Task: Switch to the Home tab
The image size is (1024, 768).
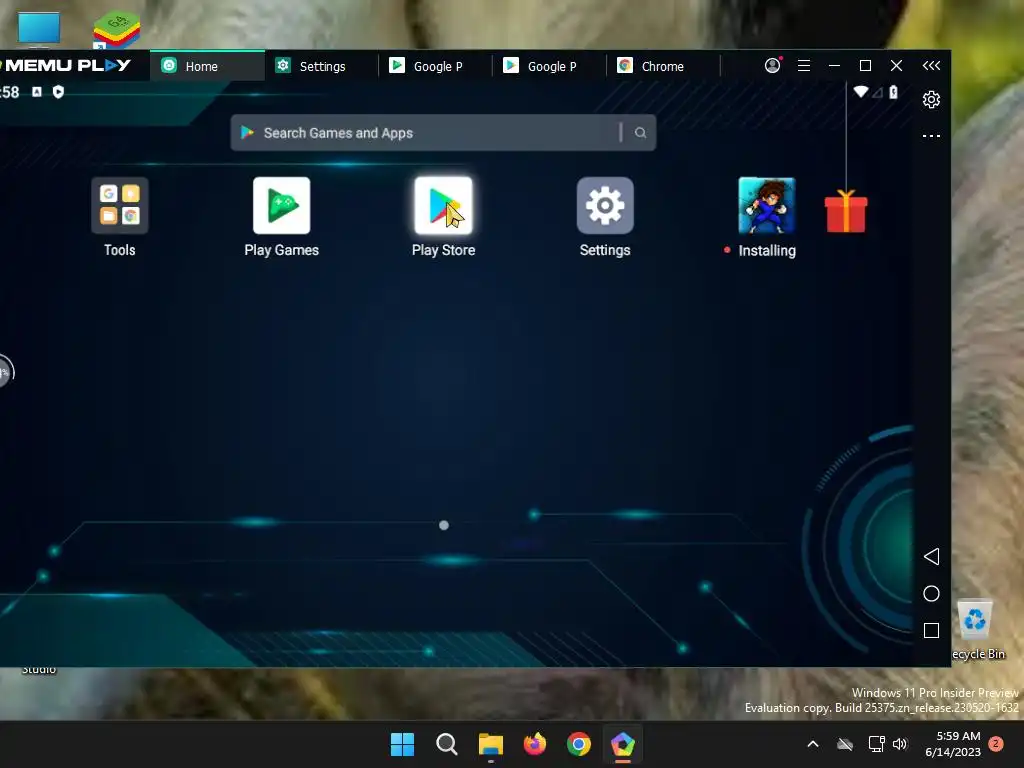Action: (x=208, y=65)
